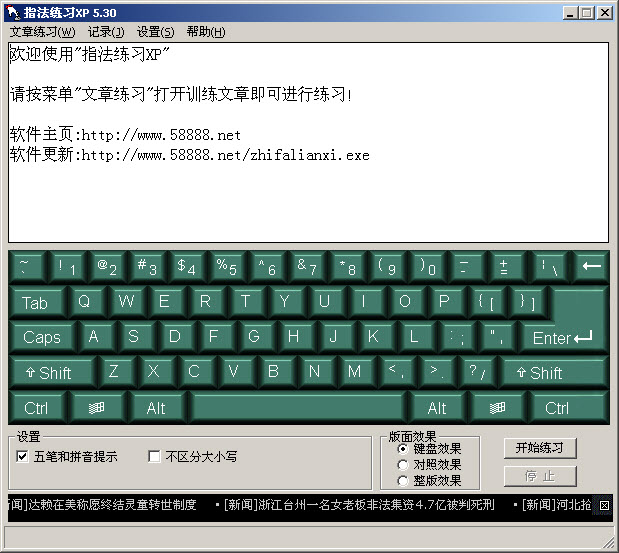Click the Caps key on keyboard
This screenshot has width=619, height=553.
tap(42, 337)
